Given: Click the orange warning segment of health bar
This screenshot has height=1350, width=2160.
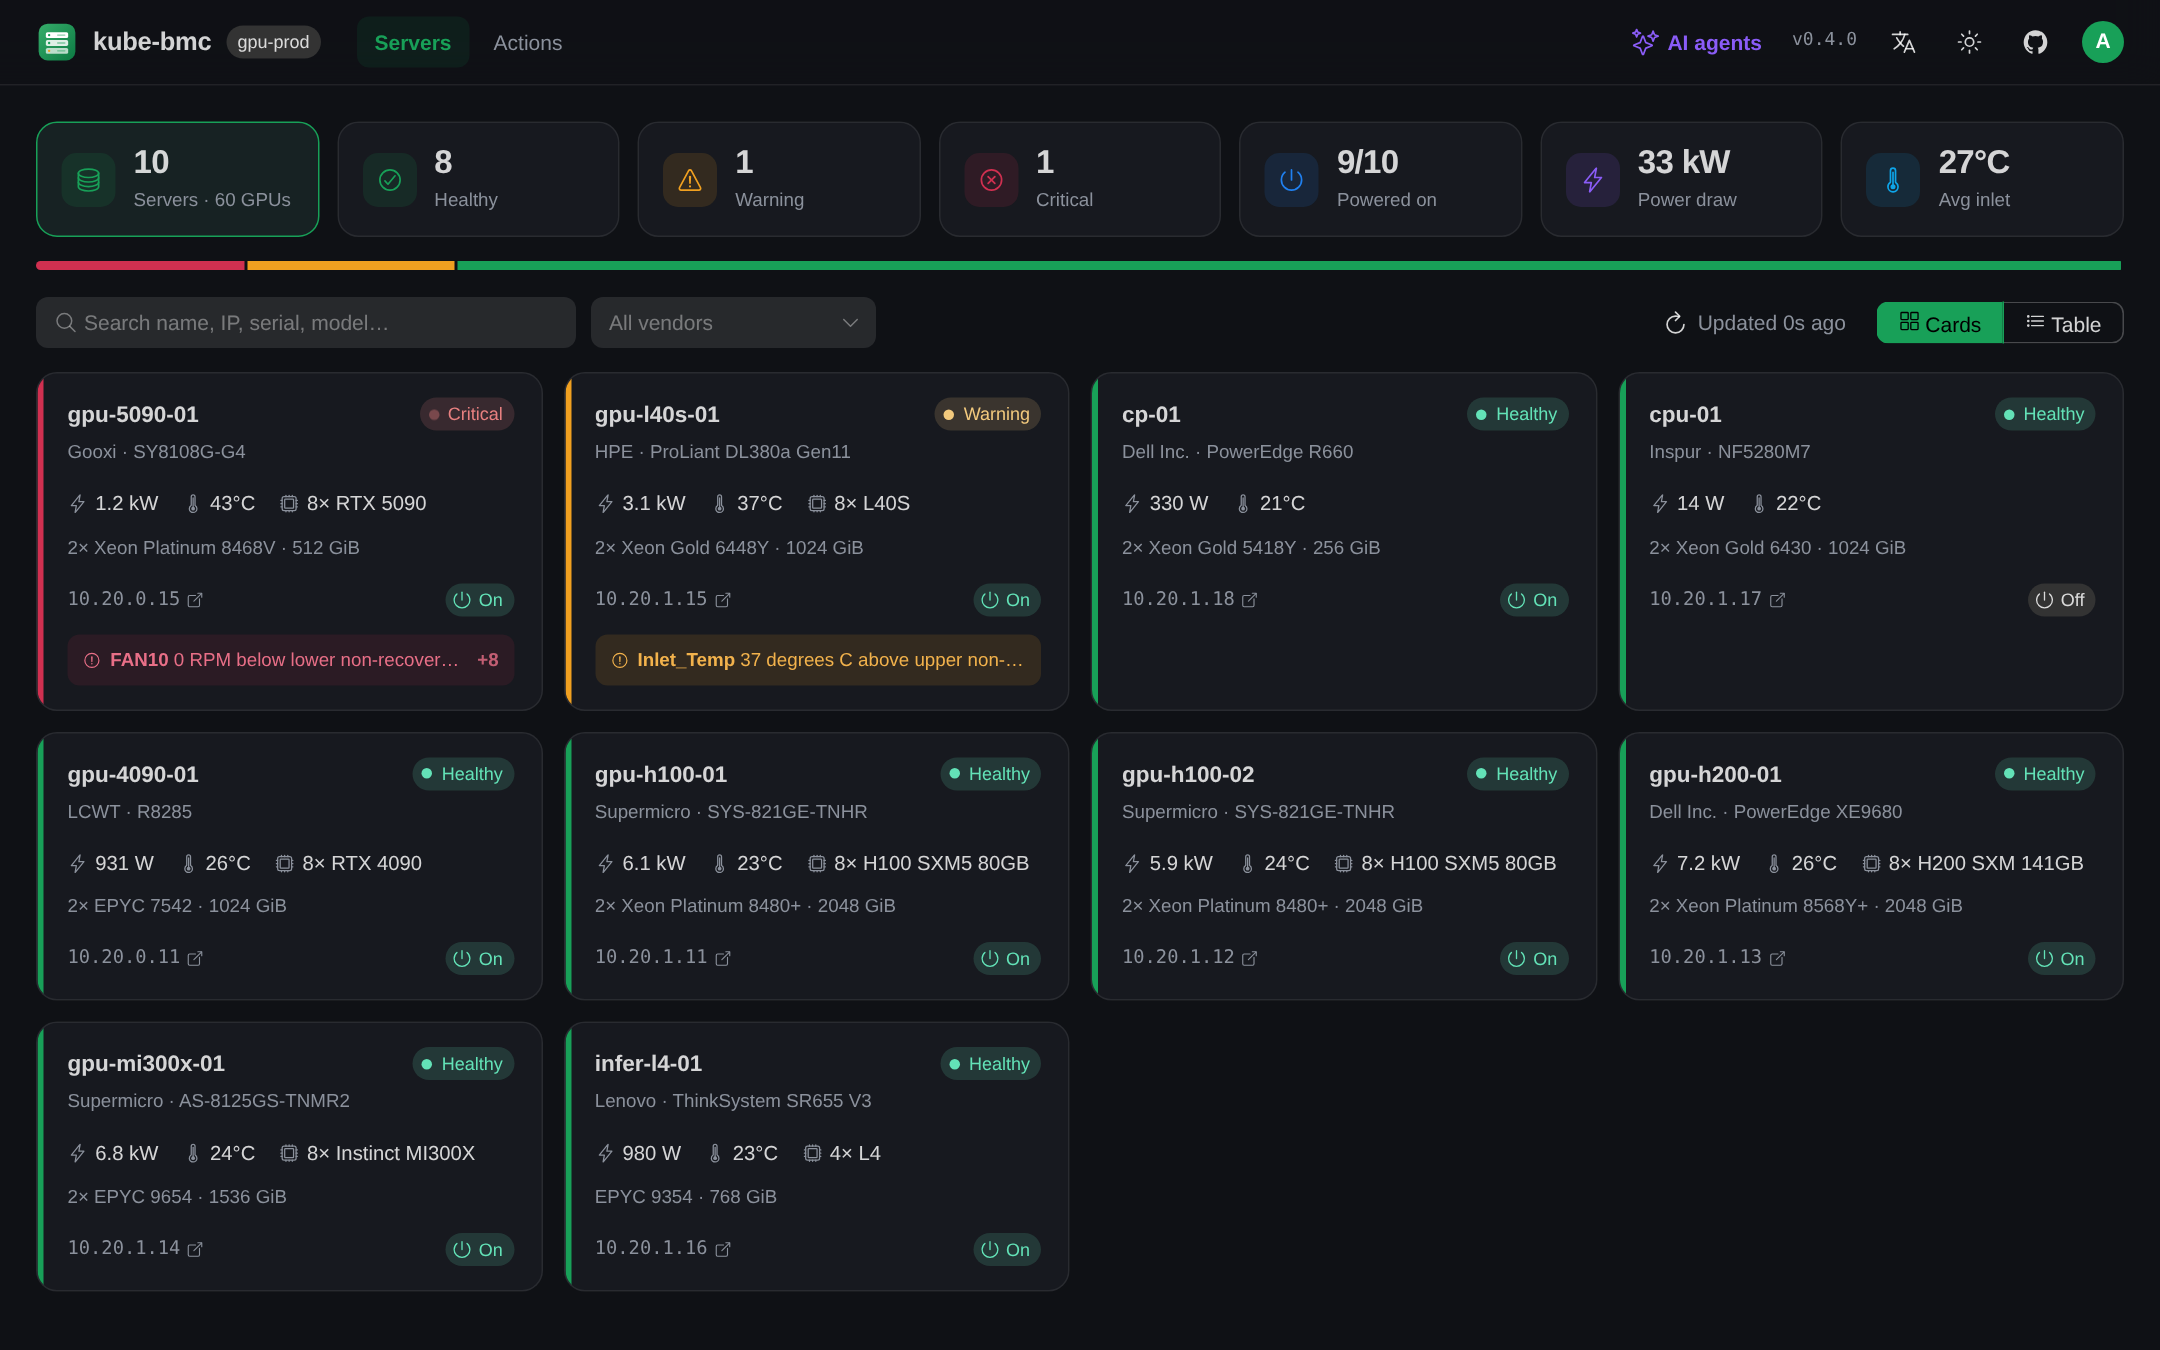Looking at the screenshot, I should (351, 266).
